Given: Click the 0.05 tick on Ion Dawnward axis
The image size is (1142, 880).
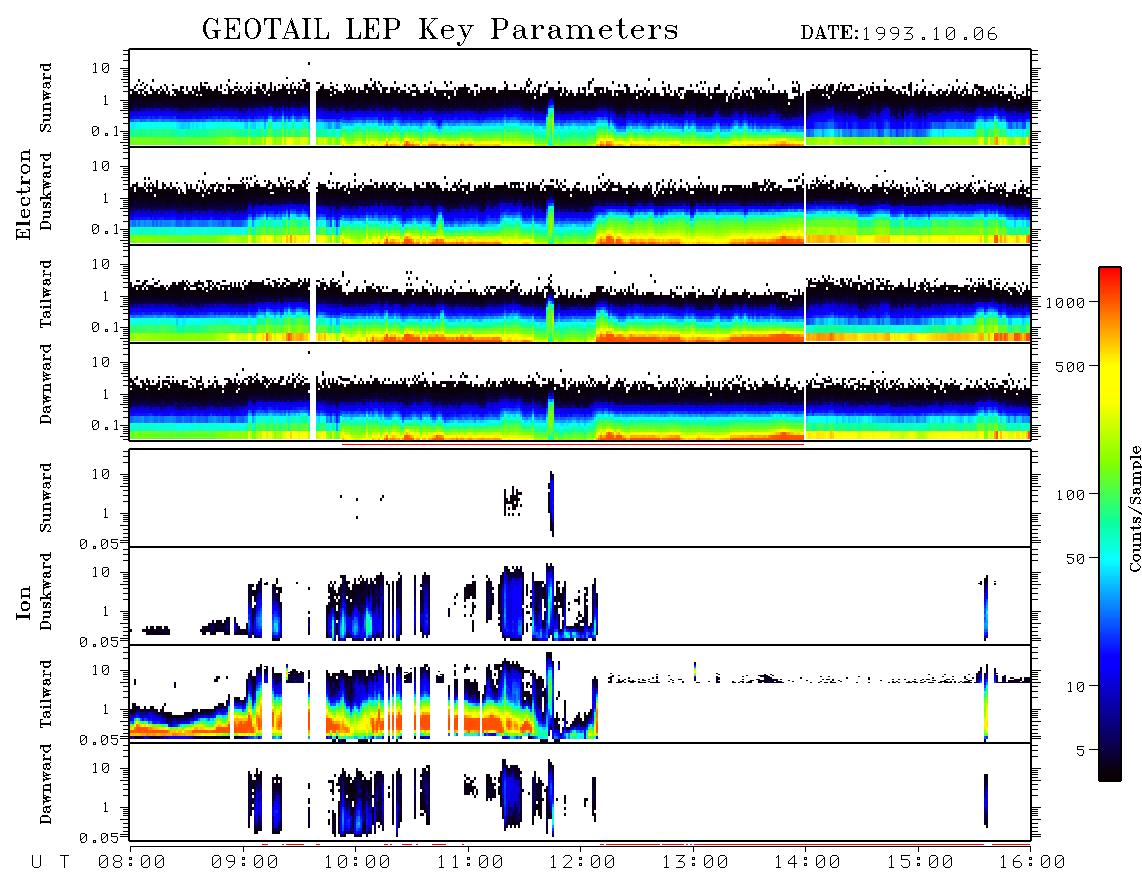Looking at the screenshot, I should (x=98, y=838).
